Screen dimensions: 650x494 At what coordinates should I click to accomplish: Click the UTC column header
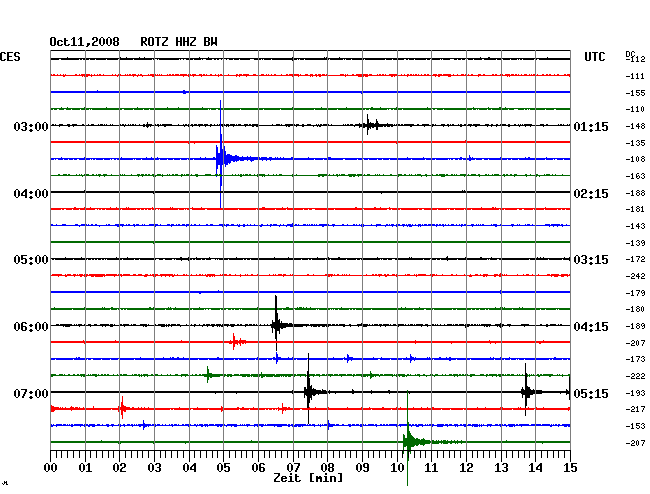595,57
